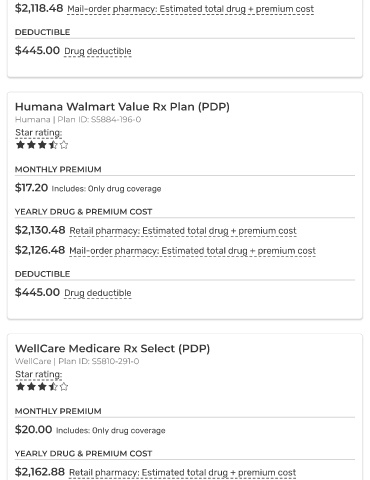Click the WellCare Medicare Rx Select title
Viewport: 370px width, 480px height.
[x=112, y=349]
